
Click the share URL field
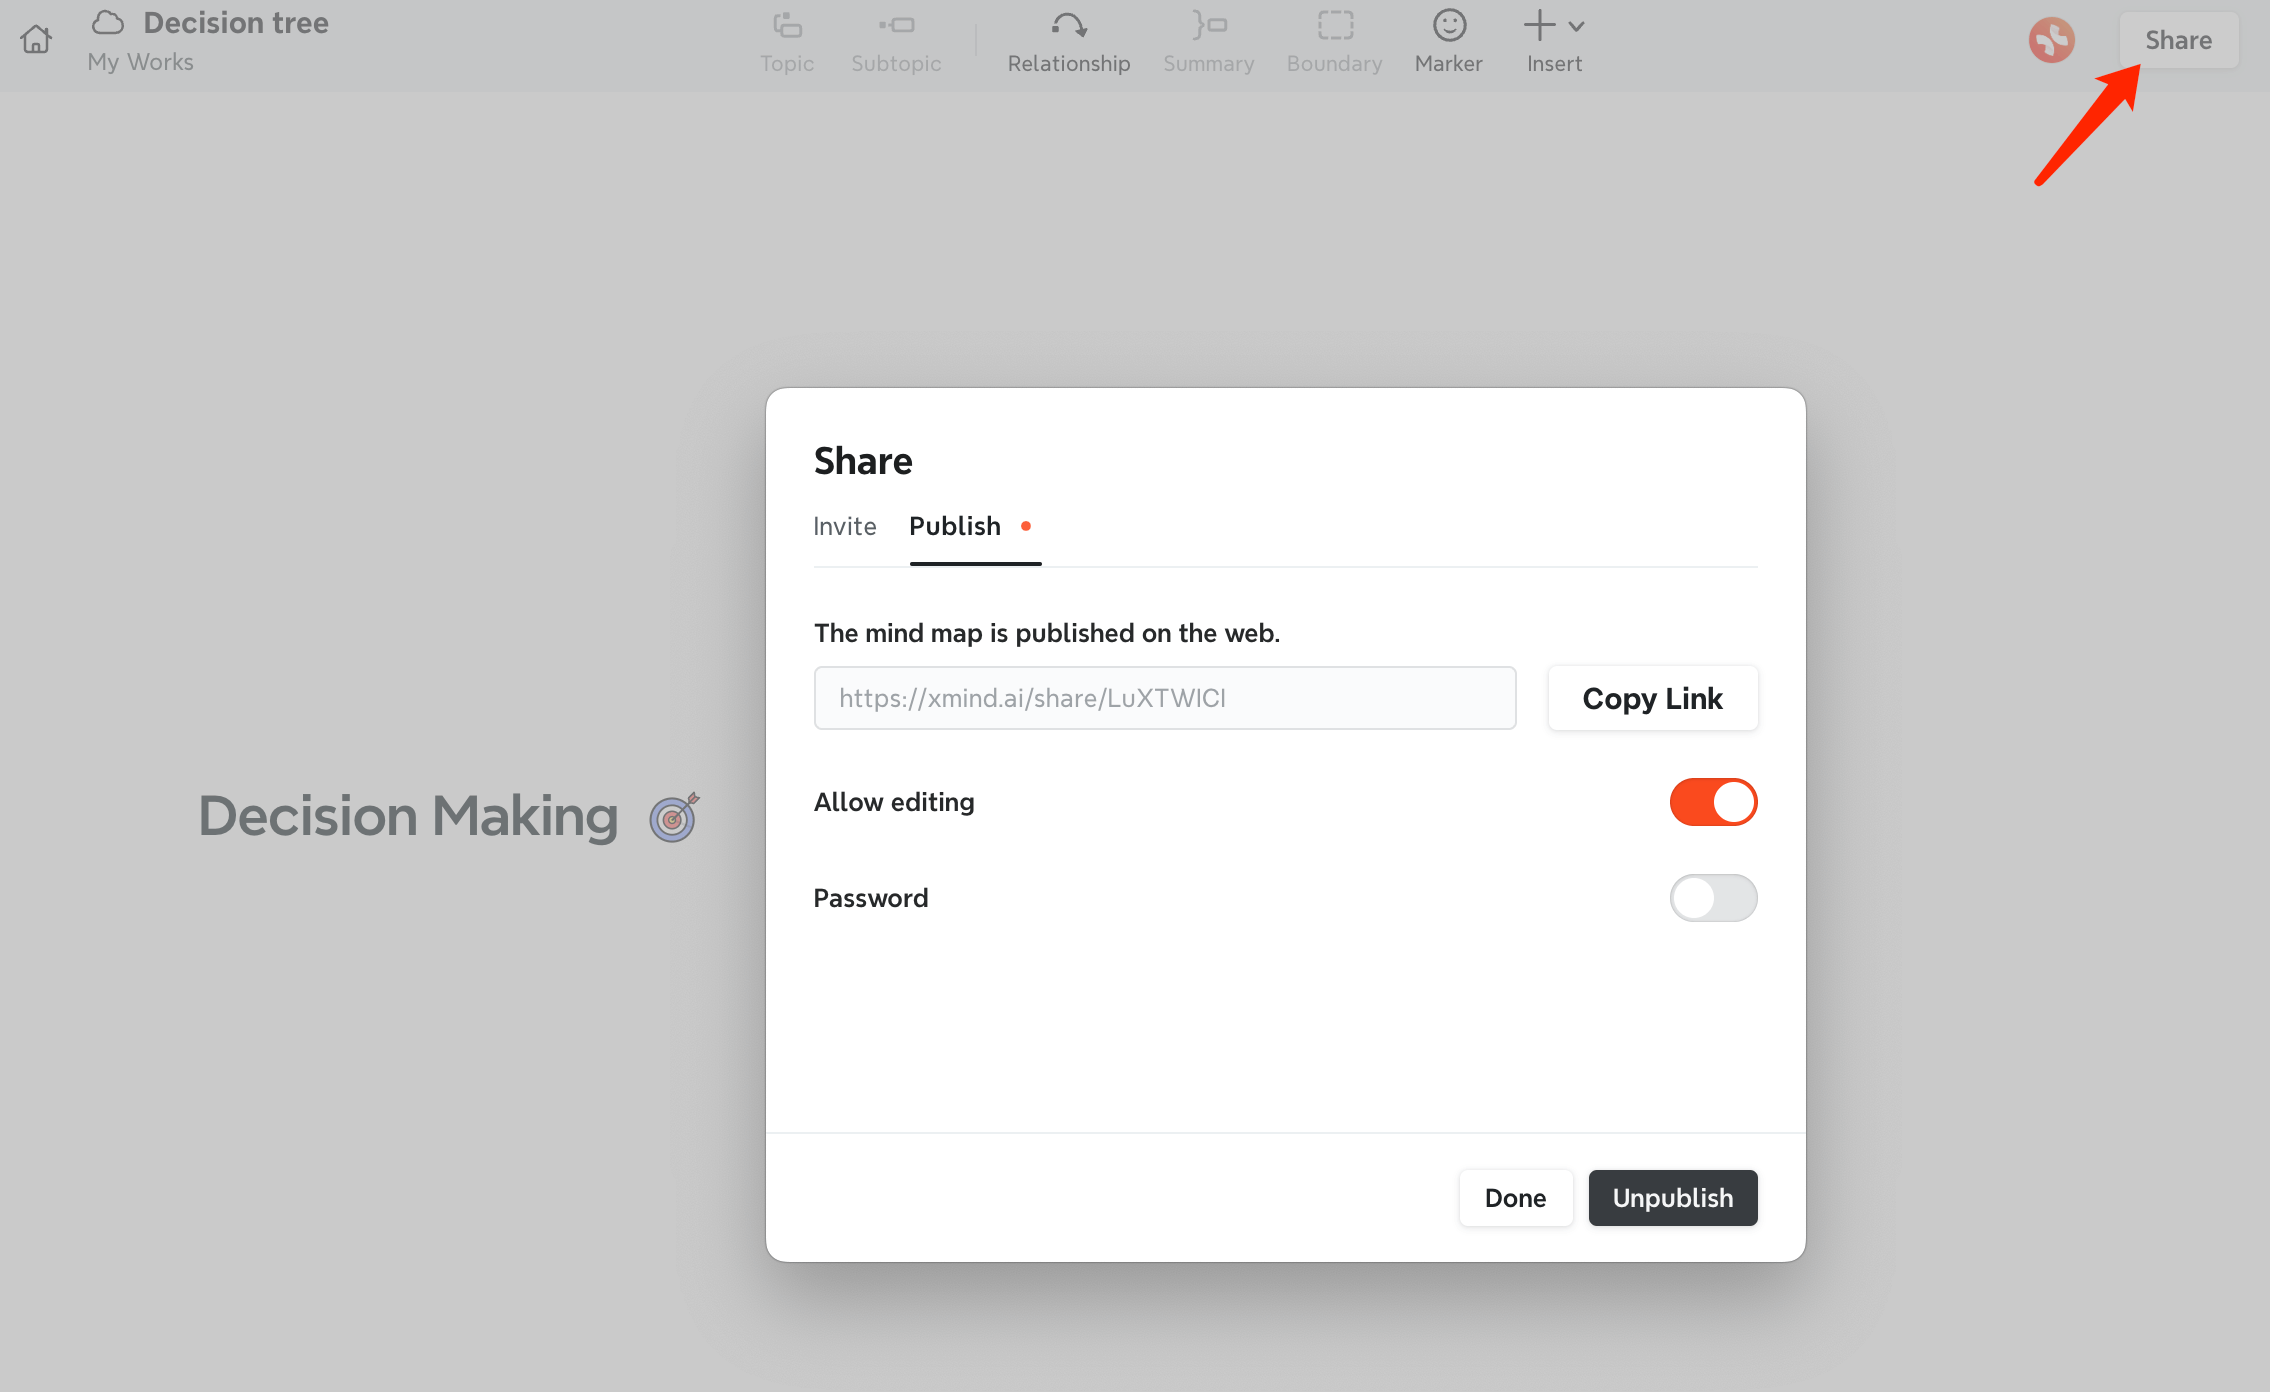[x=1164, y=698]
